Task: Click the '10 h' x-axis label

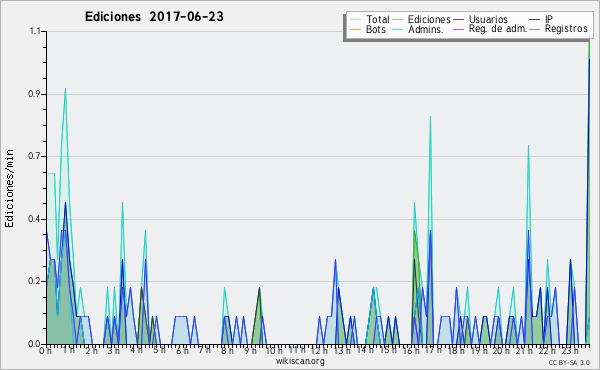Action: (274, 351)
